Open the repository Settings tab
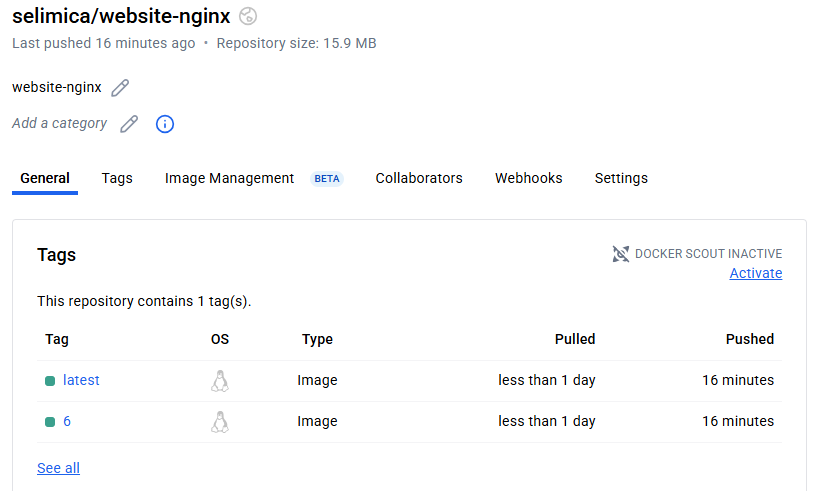 pos(621,178)
